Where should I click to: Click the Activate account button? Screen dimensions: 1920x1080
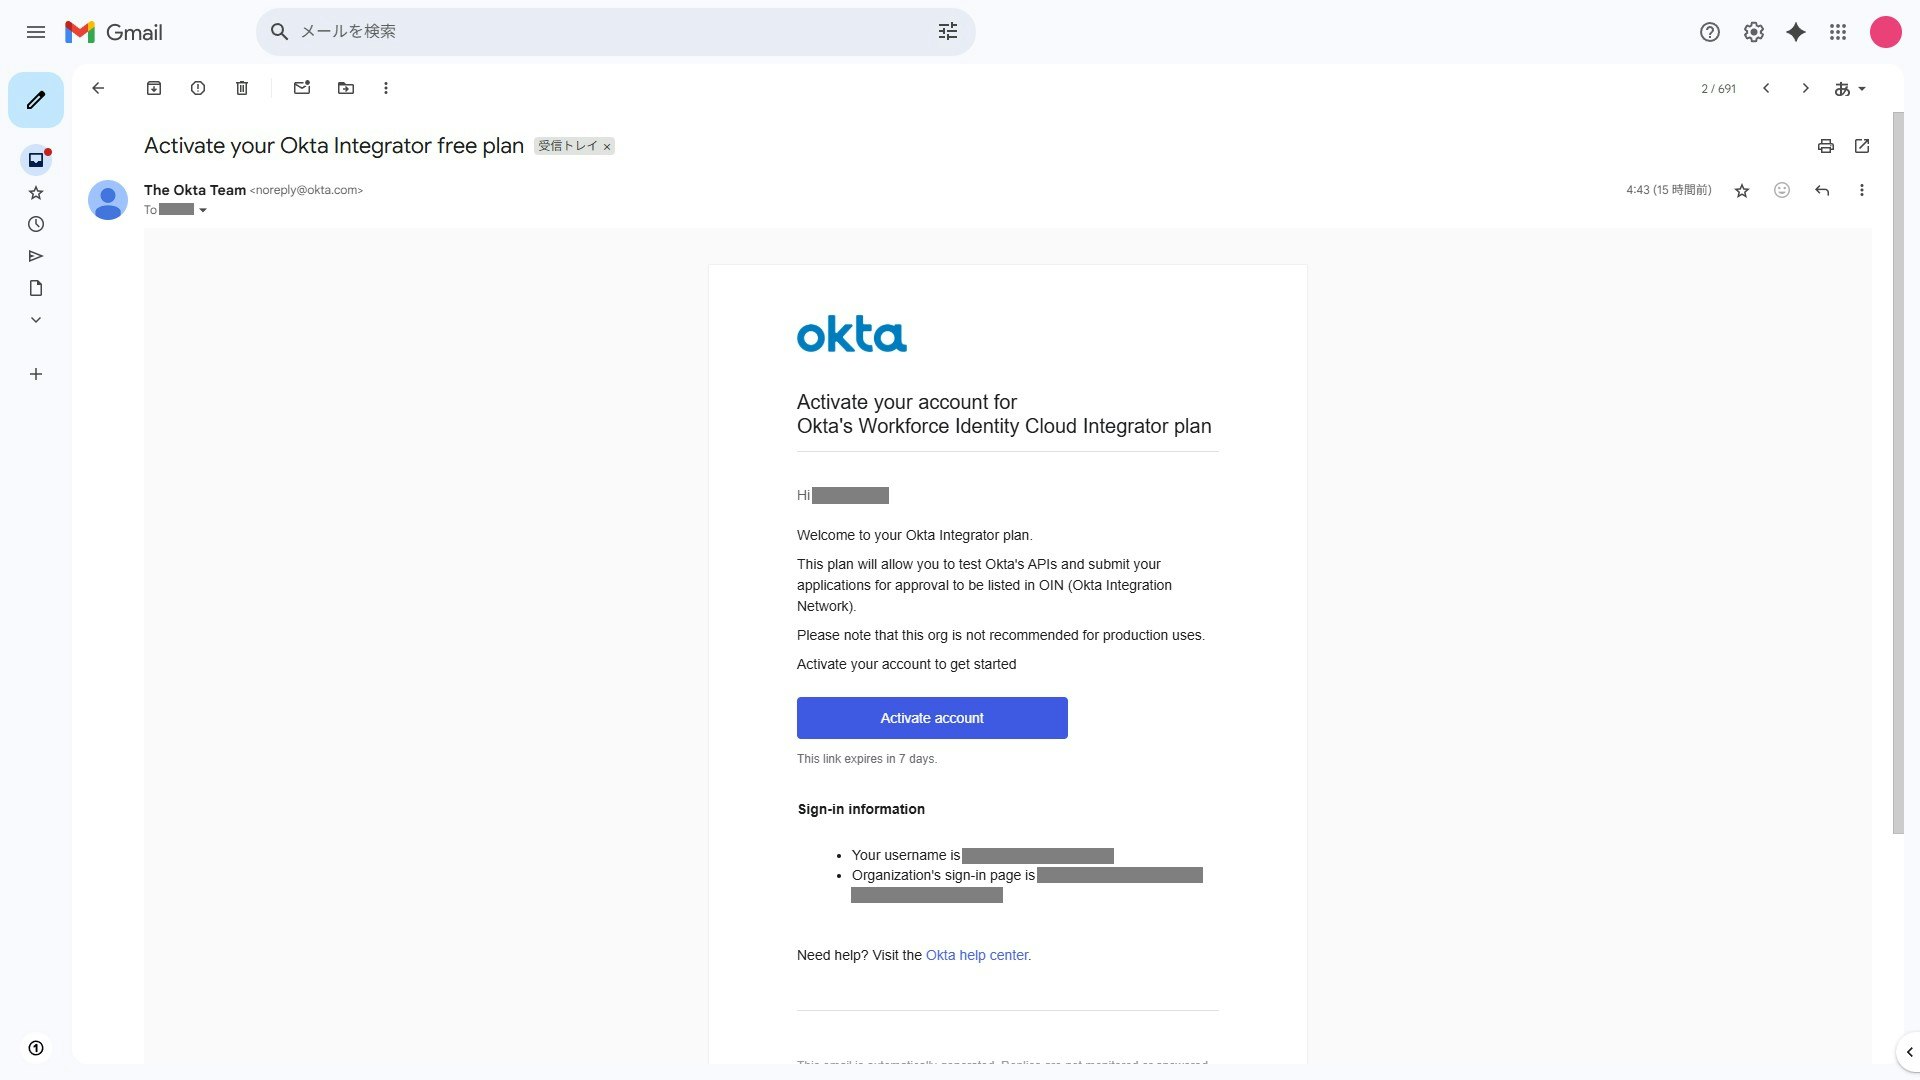[932, 718]
